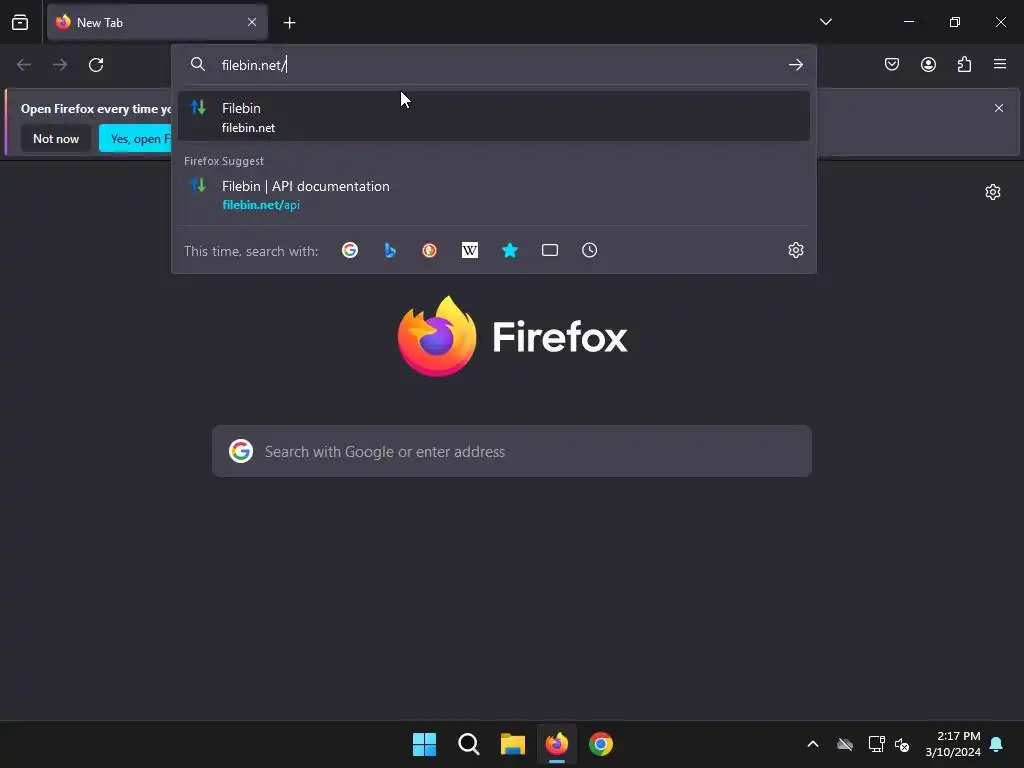Image resolution: width=1024 pixels, height=768 pixels.
Task: Launch Chrome from the taskbar
Action: tap(601, 744)
